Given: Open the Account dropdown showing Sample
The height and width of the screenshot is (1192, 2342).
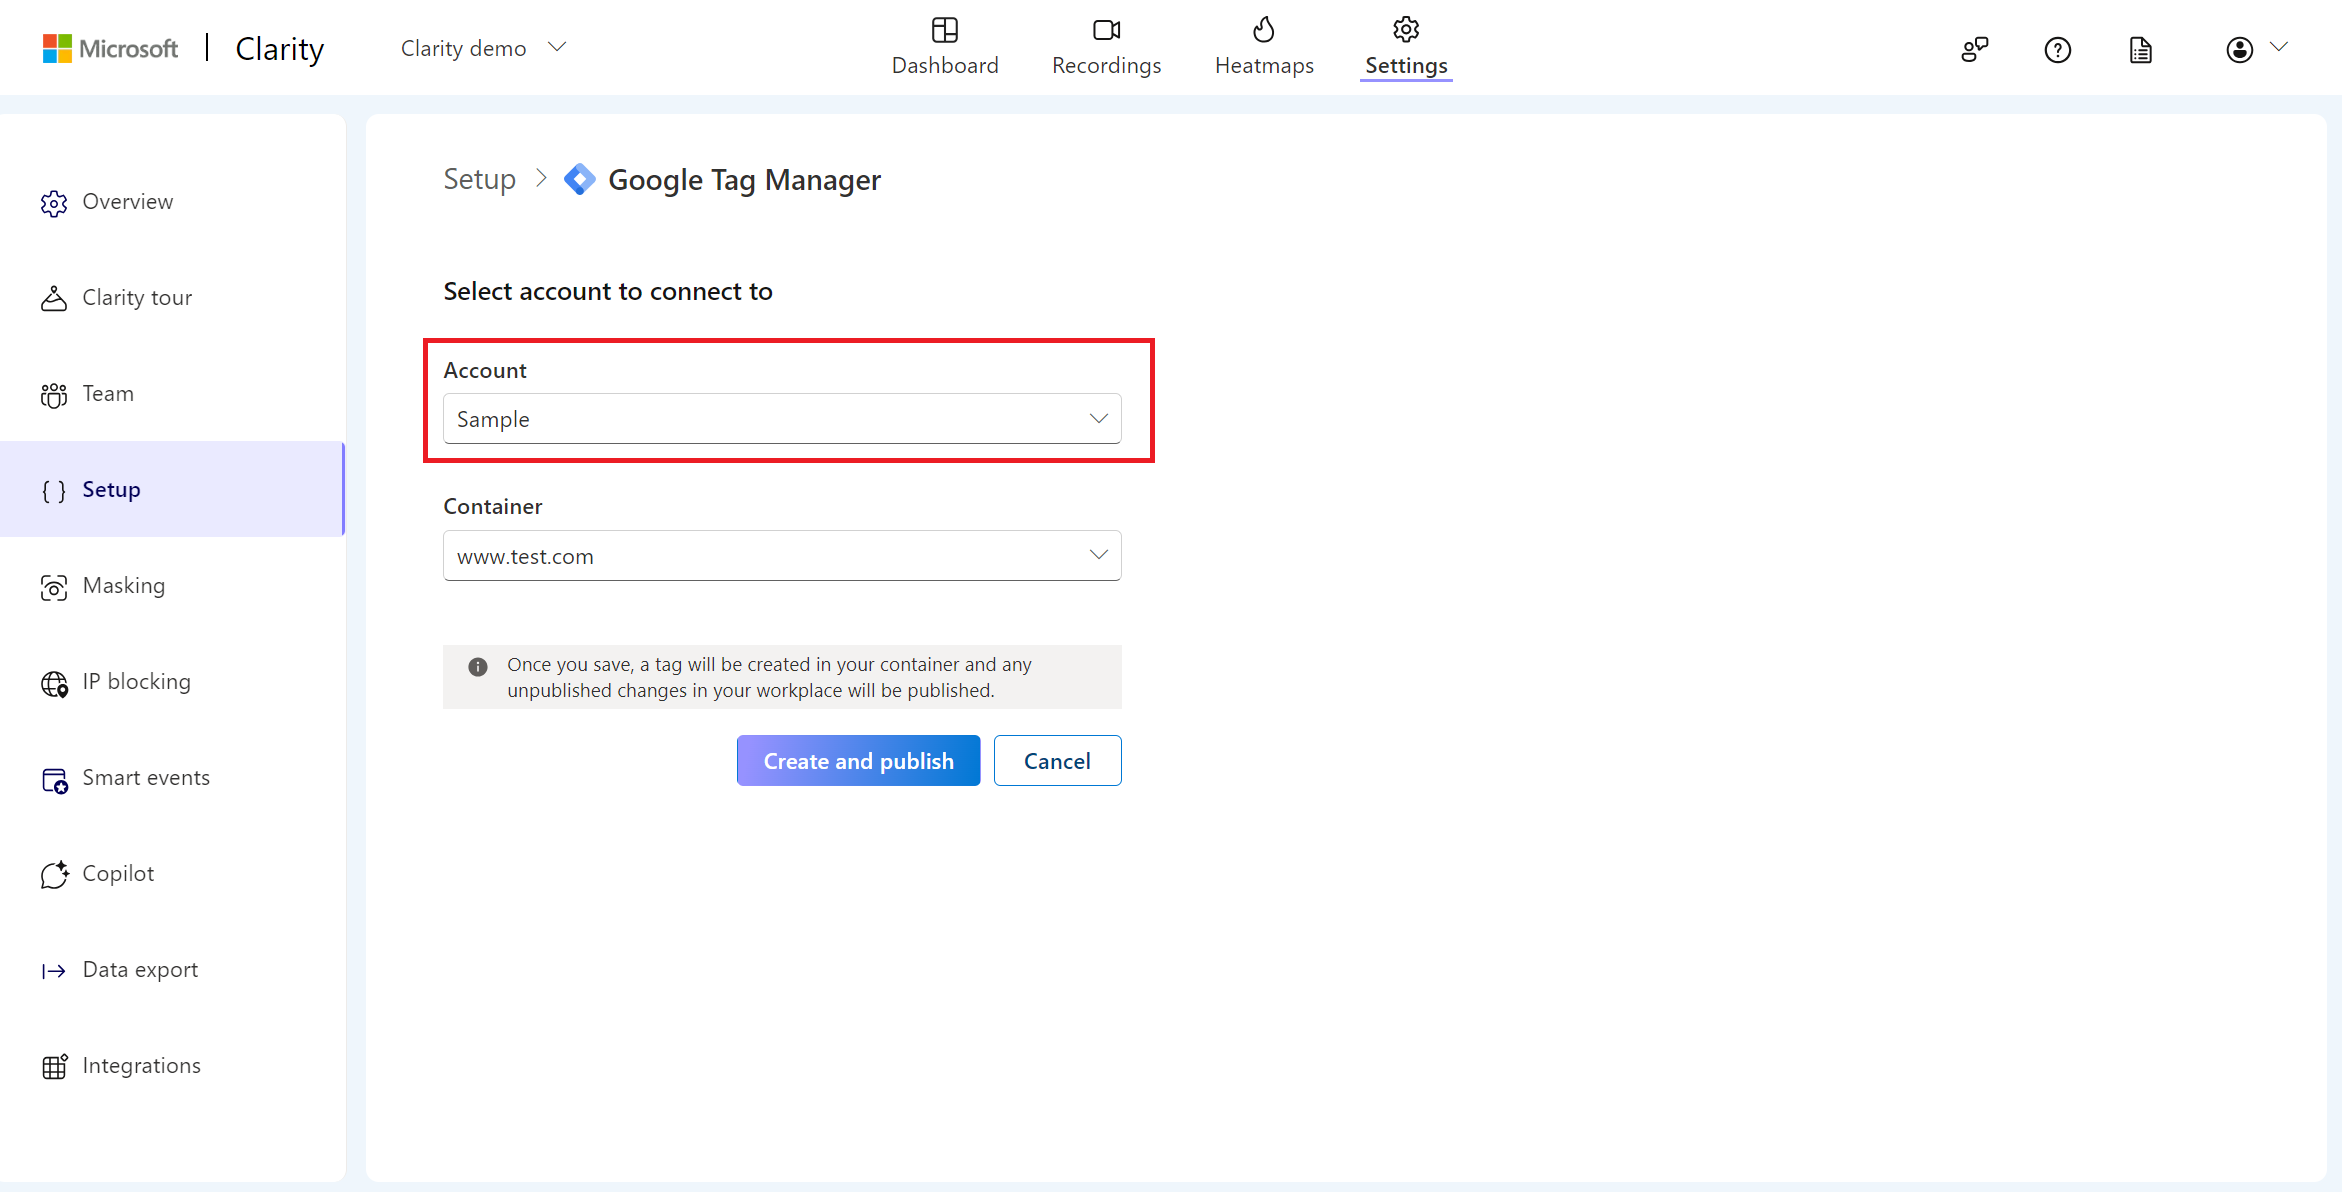Looking at the screenshot, I should click(782, 419).
